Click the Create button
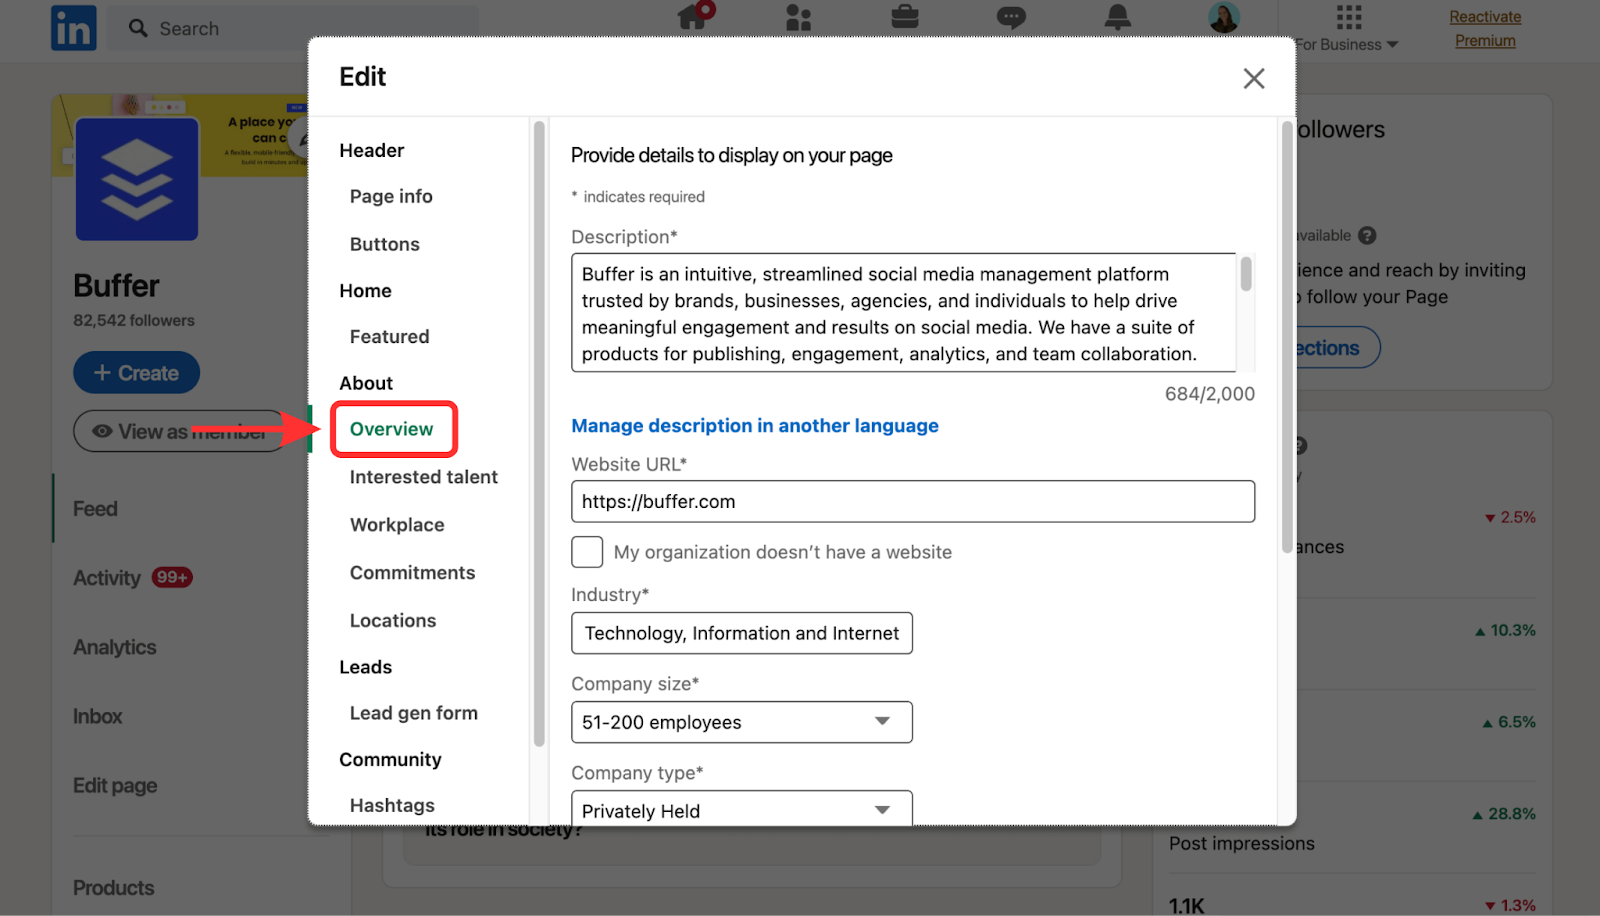Image resolution: width=1600 pixels, height=916 pixels. (136, 373)
